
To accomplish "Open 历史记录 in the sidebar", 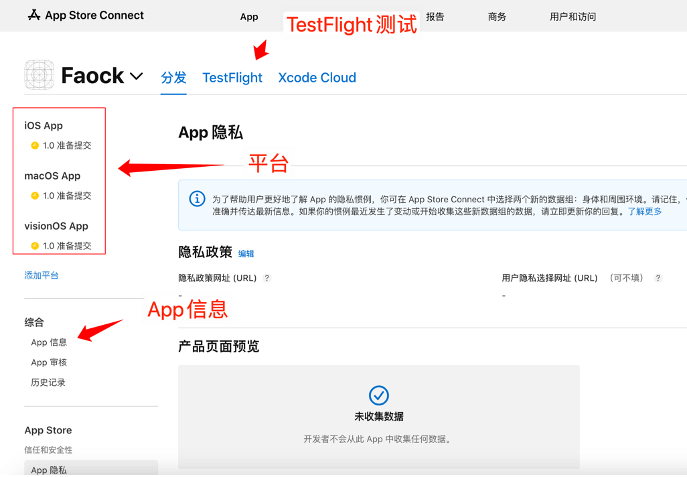I will 48,382.
